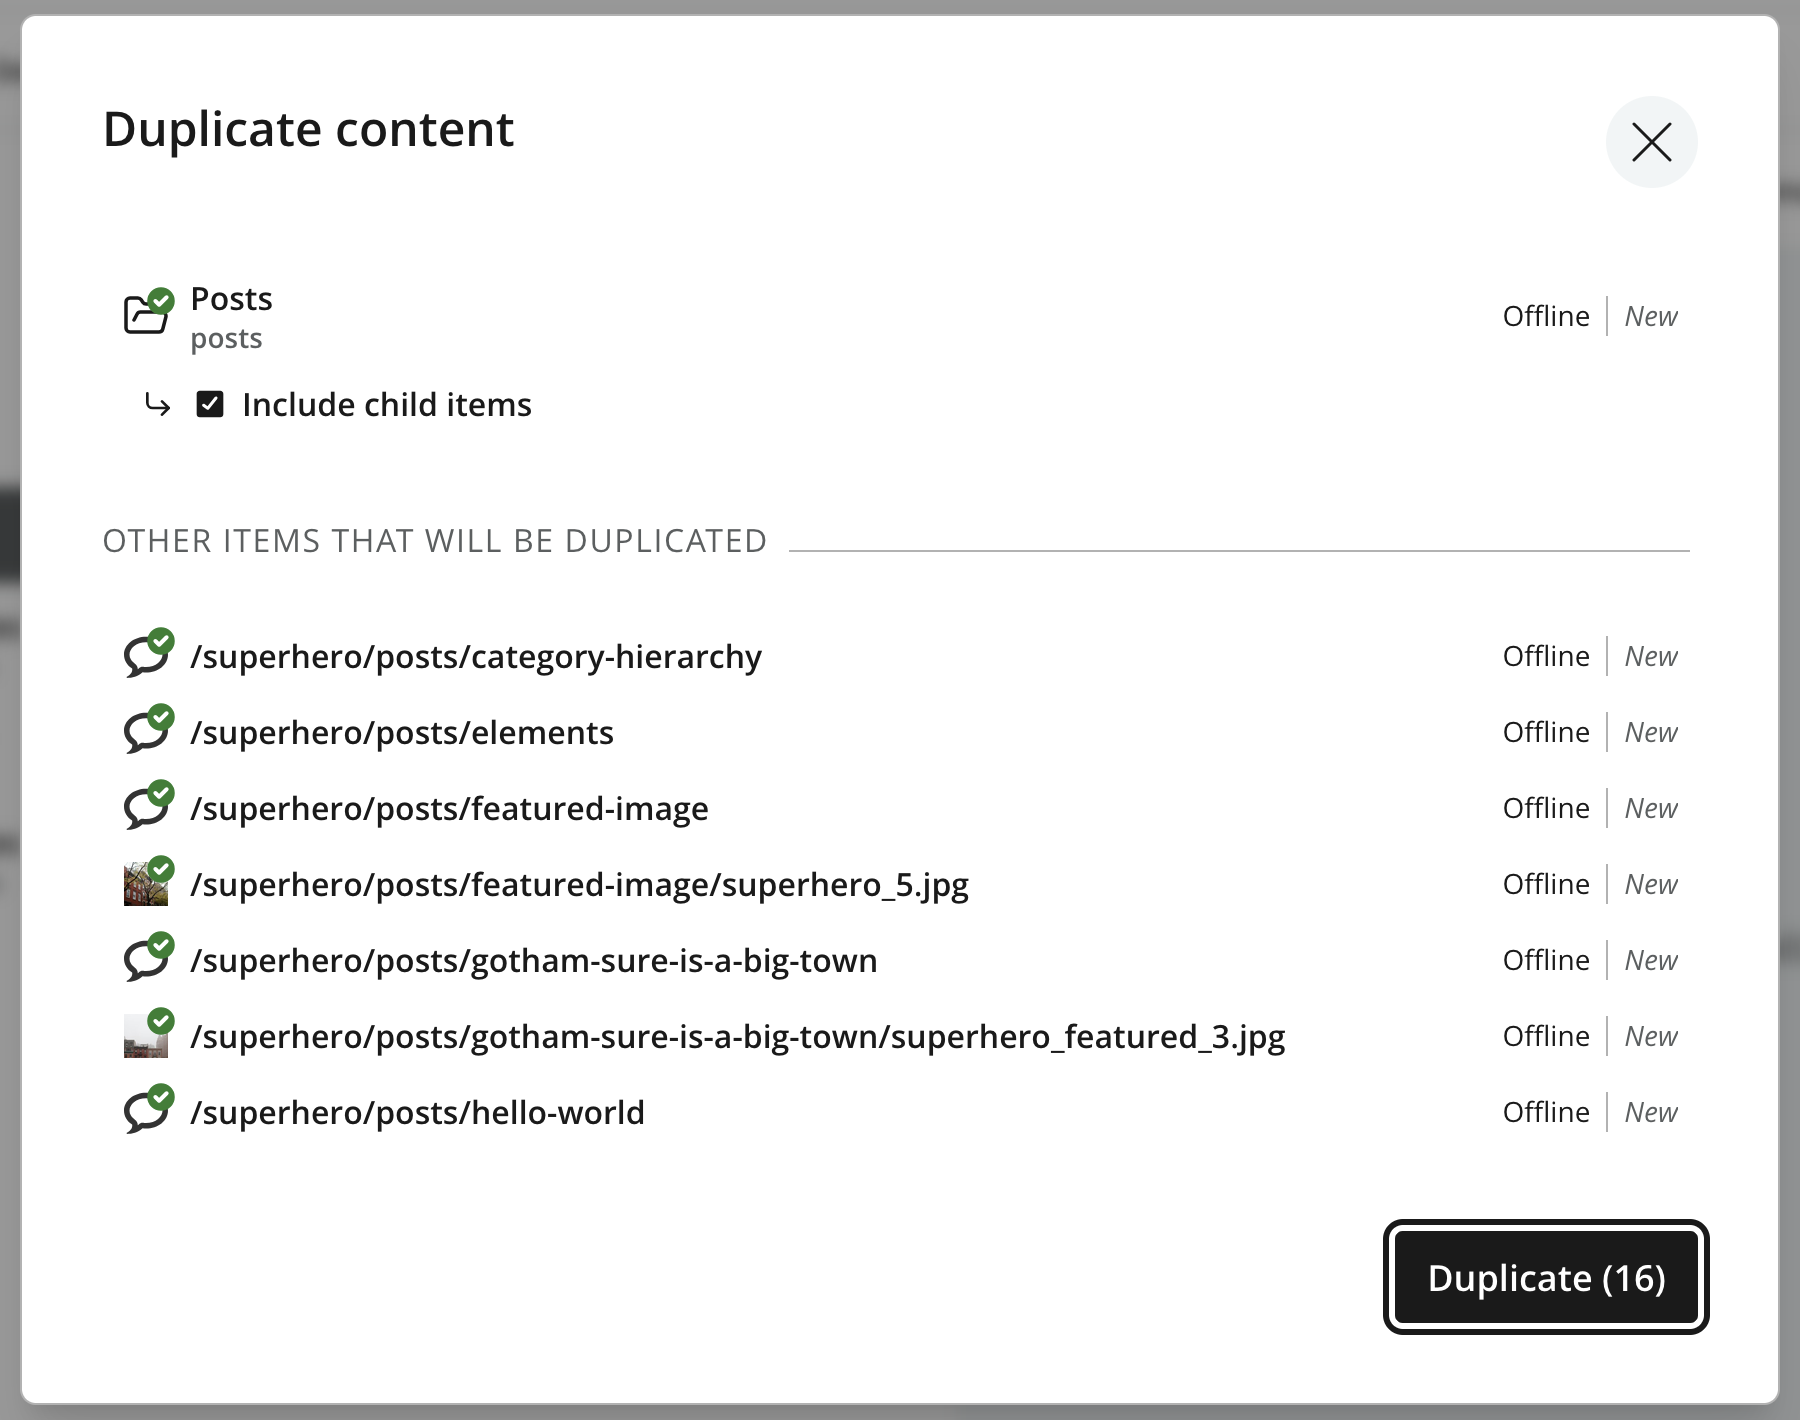1800x1420 pixels.
Task: Click the Duplicate (16) button
Action: pyautogui.click(x=1546, y=1277)
